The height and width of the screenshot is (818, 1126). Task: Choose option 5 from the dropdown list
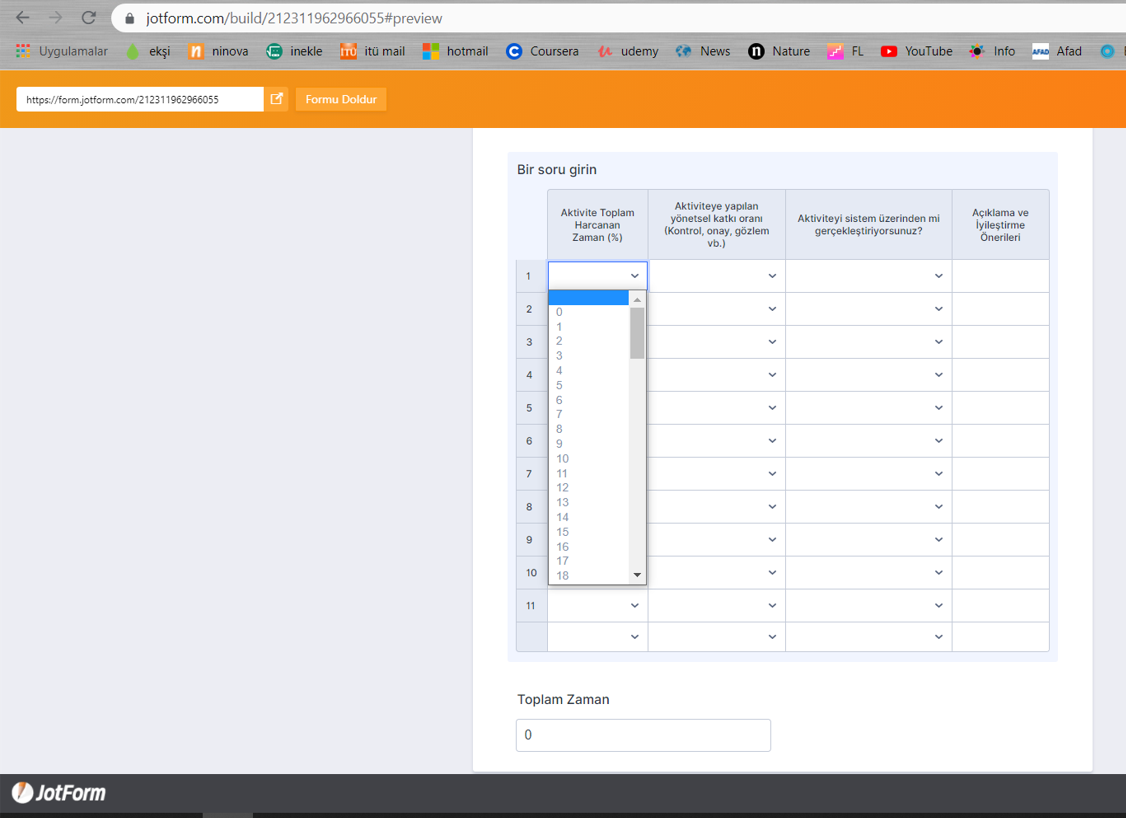pyautogui.click(x=559, y=385)
